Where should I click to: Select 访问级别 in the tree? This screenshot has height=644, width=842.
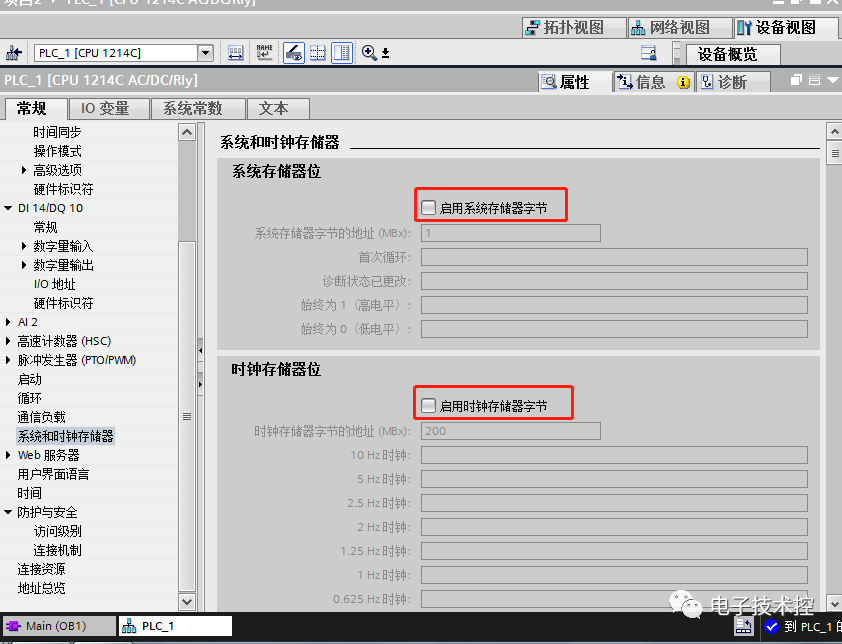[x=57, y=531]
